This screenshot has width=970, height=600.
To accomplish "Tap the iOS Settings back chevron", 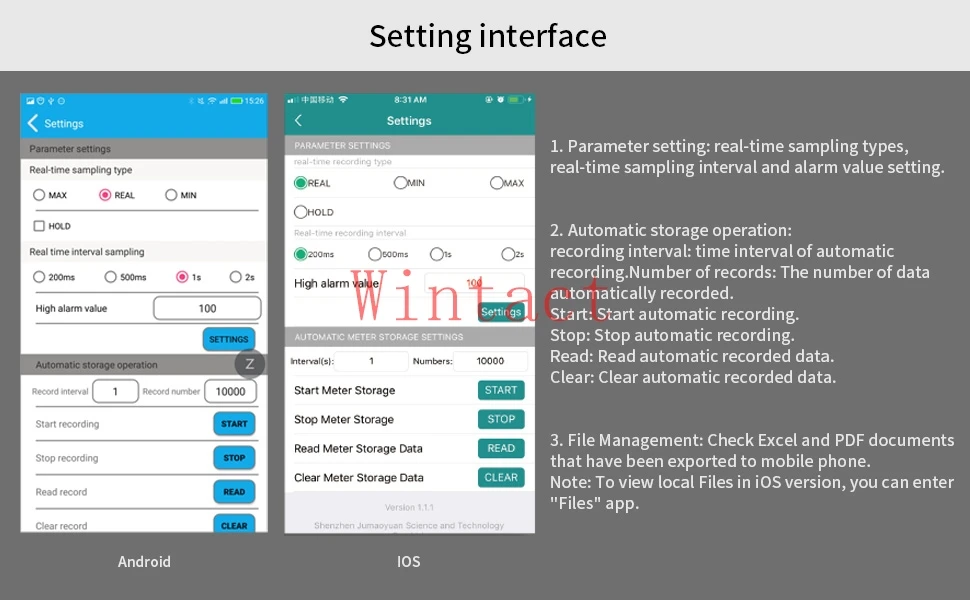I will (x=298, y=121).
